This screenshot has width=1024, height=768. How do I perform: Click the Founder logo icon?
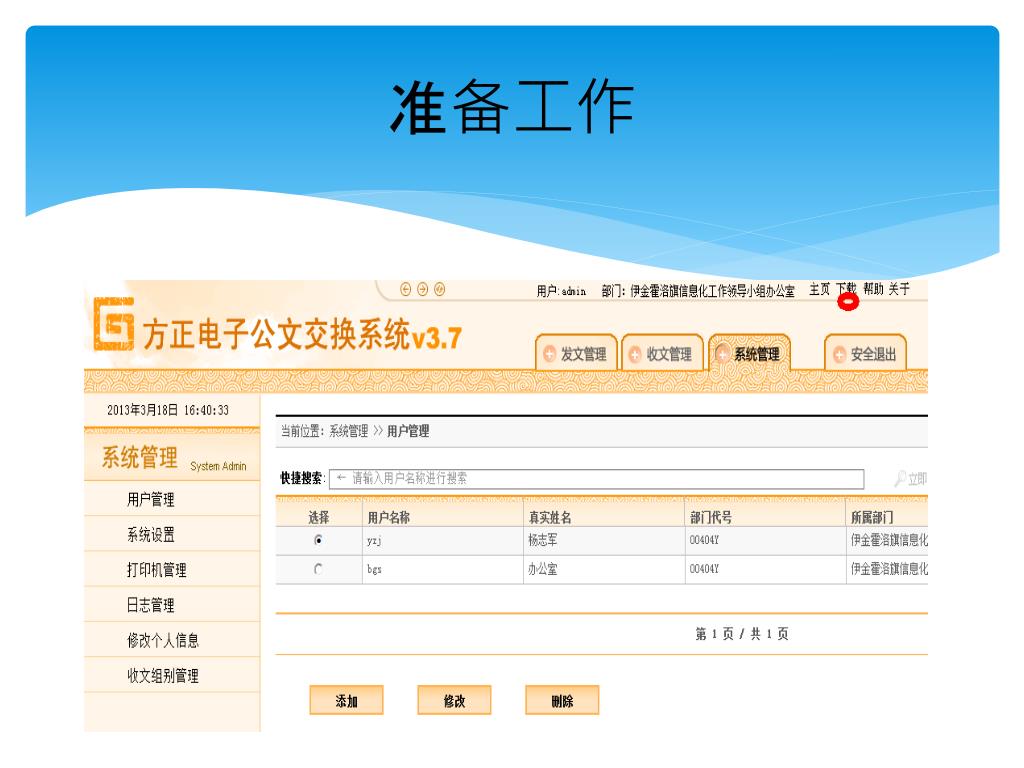[114, 324]
